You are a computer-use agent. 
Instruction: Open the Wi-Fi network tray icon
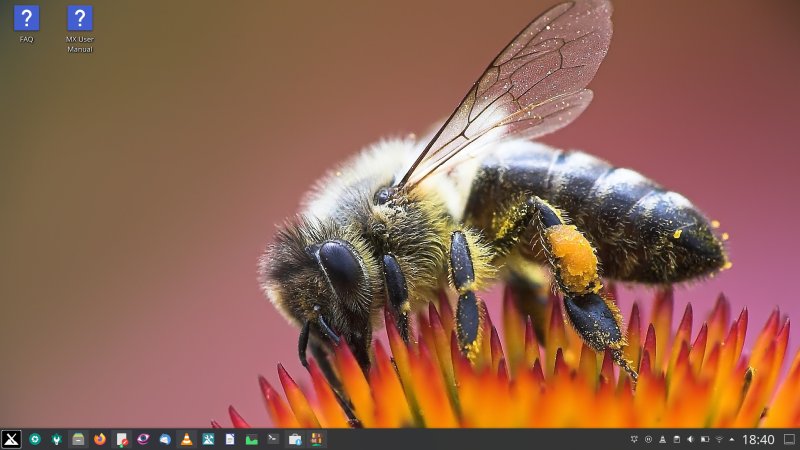tap(719, 439)
